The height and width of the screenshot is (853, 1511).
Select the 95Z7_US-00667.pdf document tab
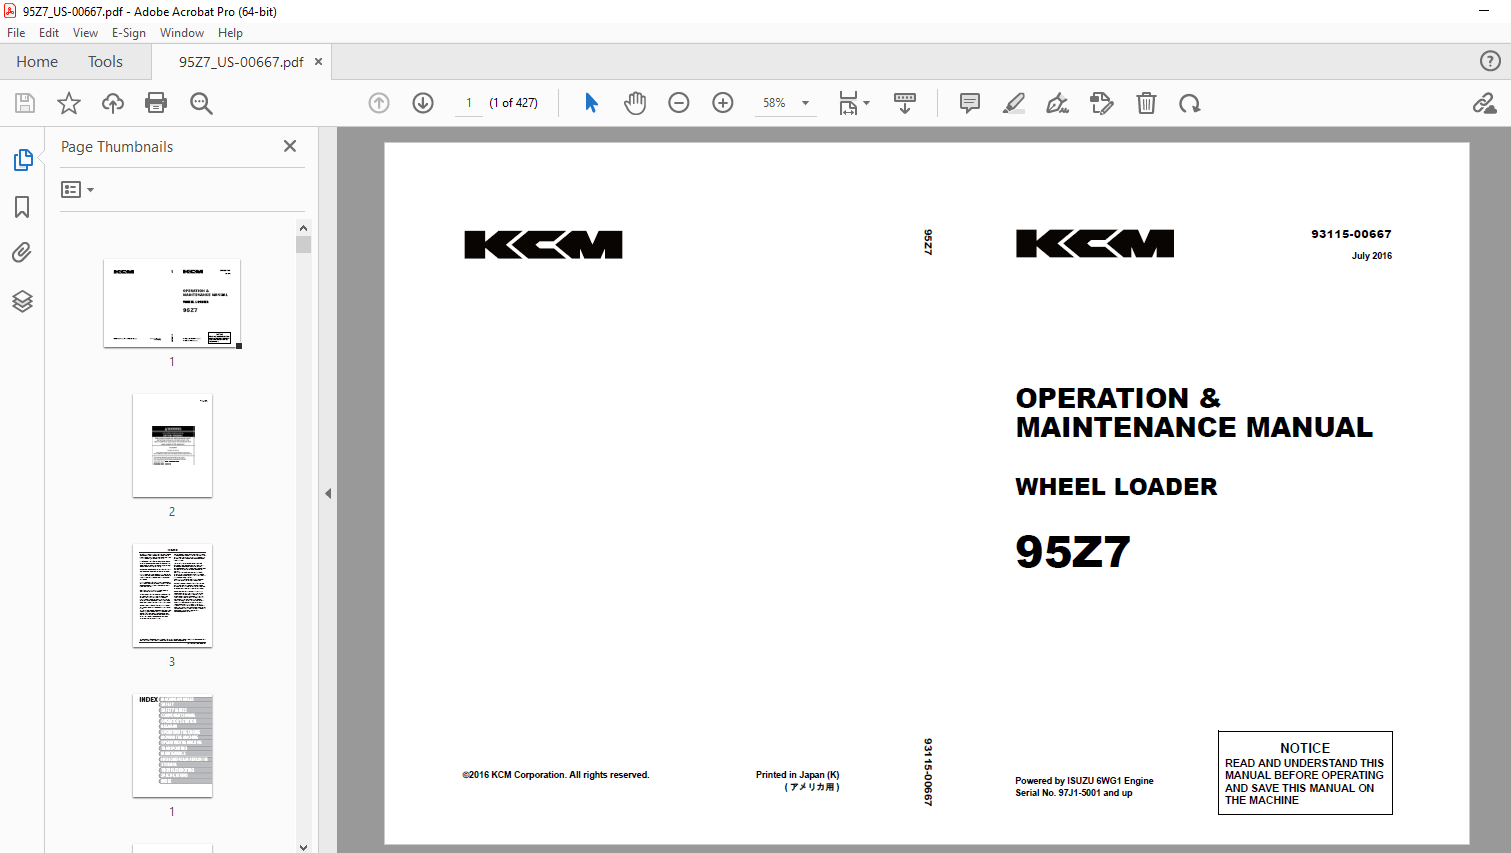(x=241, y=61)
